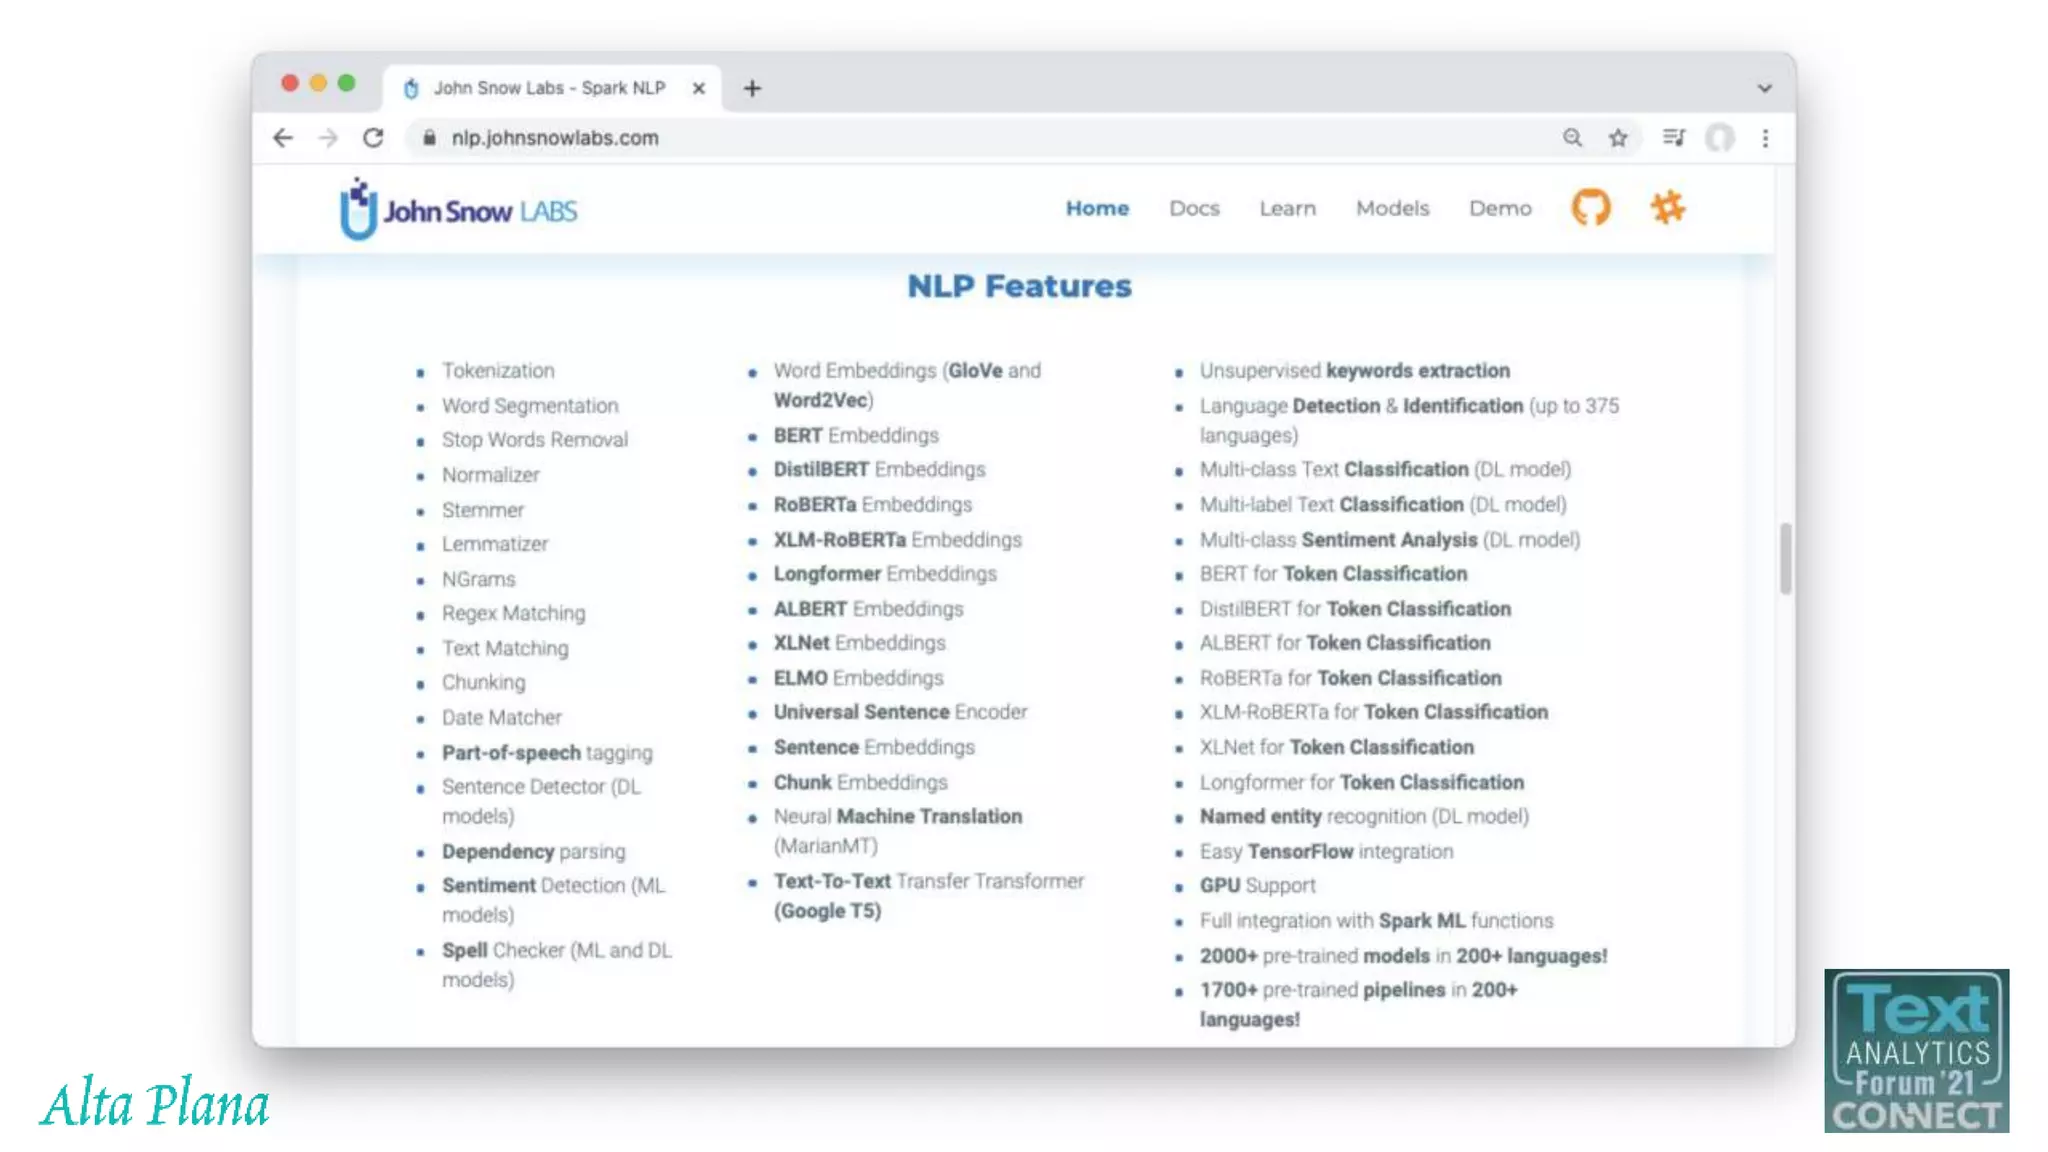The height and width of the screenshot is (1152, 2048).
Task: Open the Models menu item
Action: [x=1392, y=208]
